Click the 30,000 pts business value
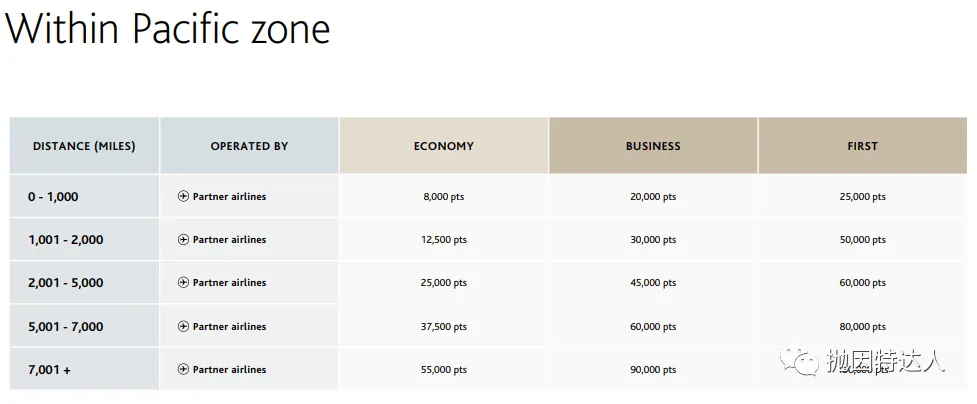 pos(653,240)
